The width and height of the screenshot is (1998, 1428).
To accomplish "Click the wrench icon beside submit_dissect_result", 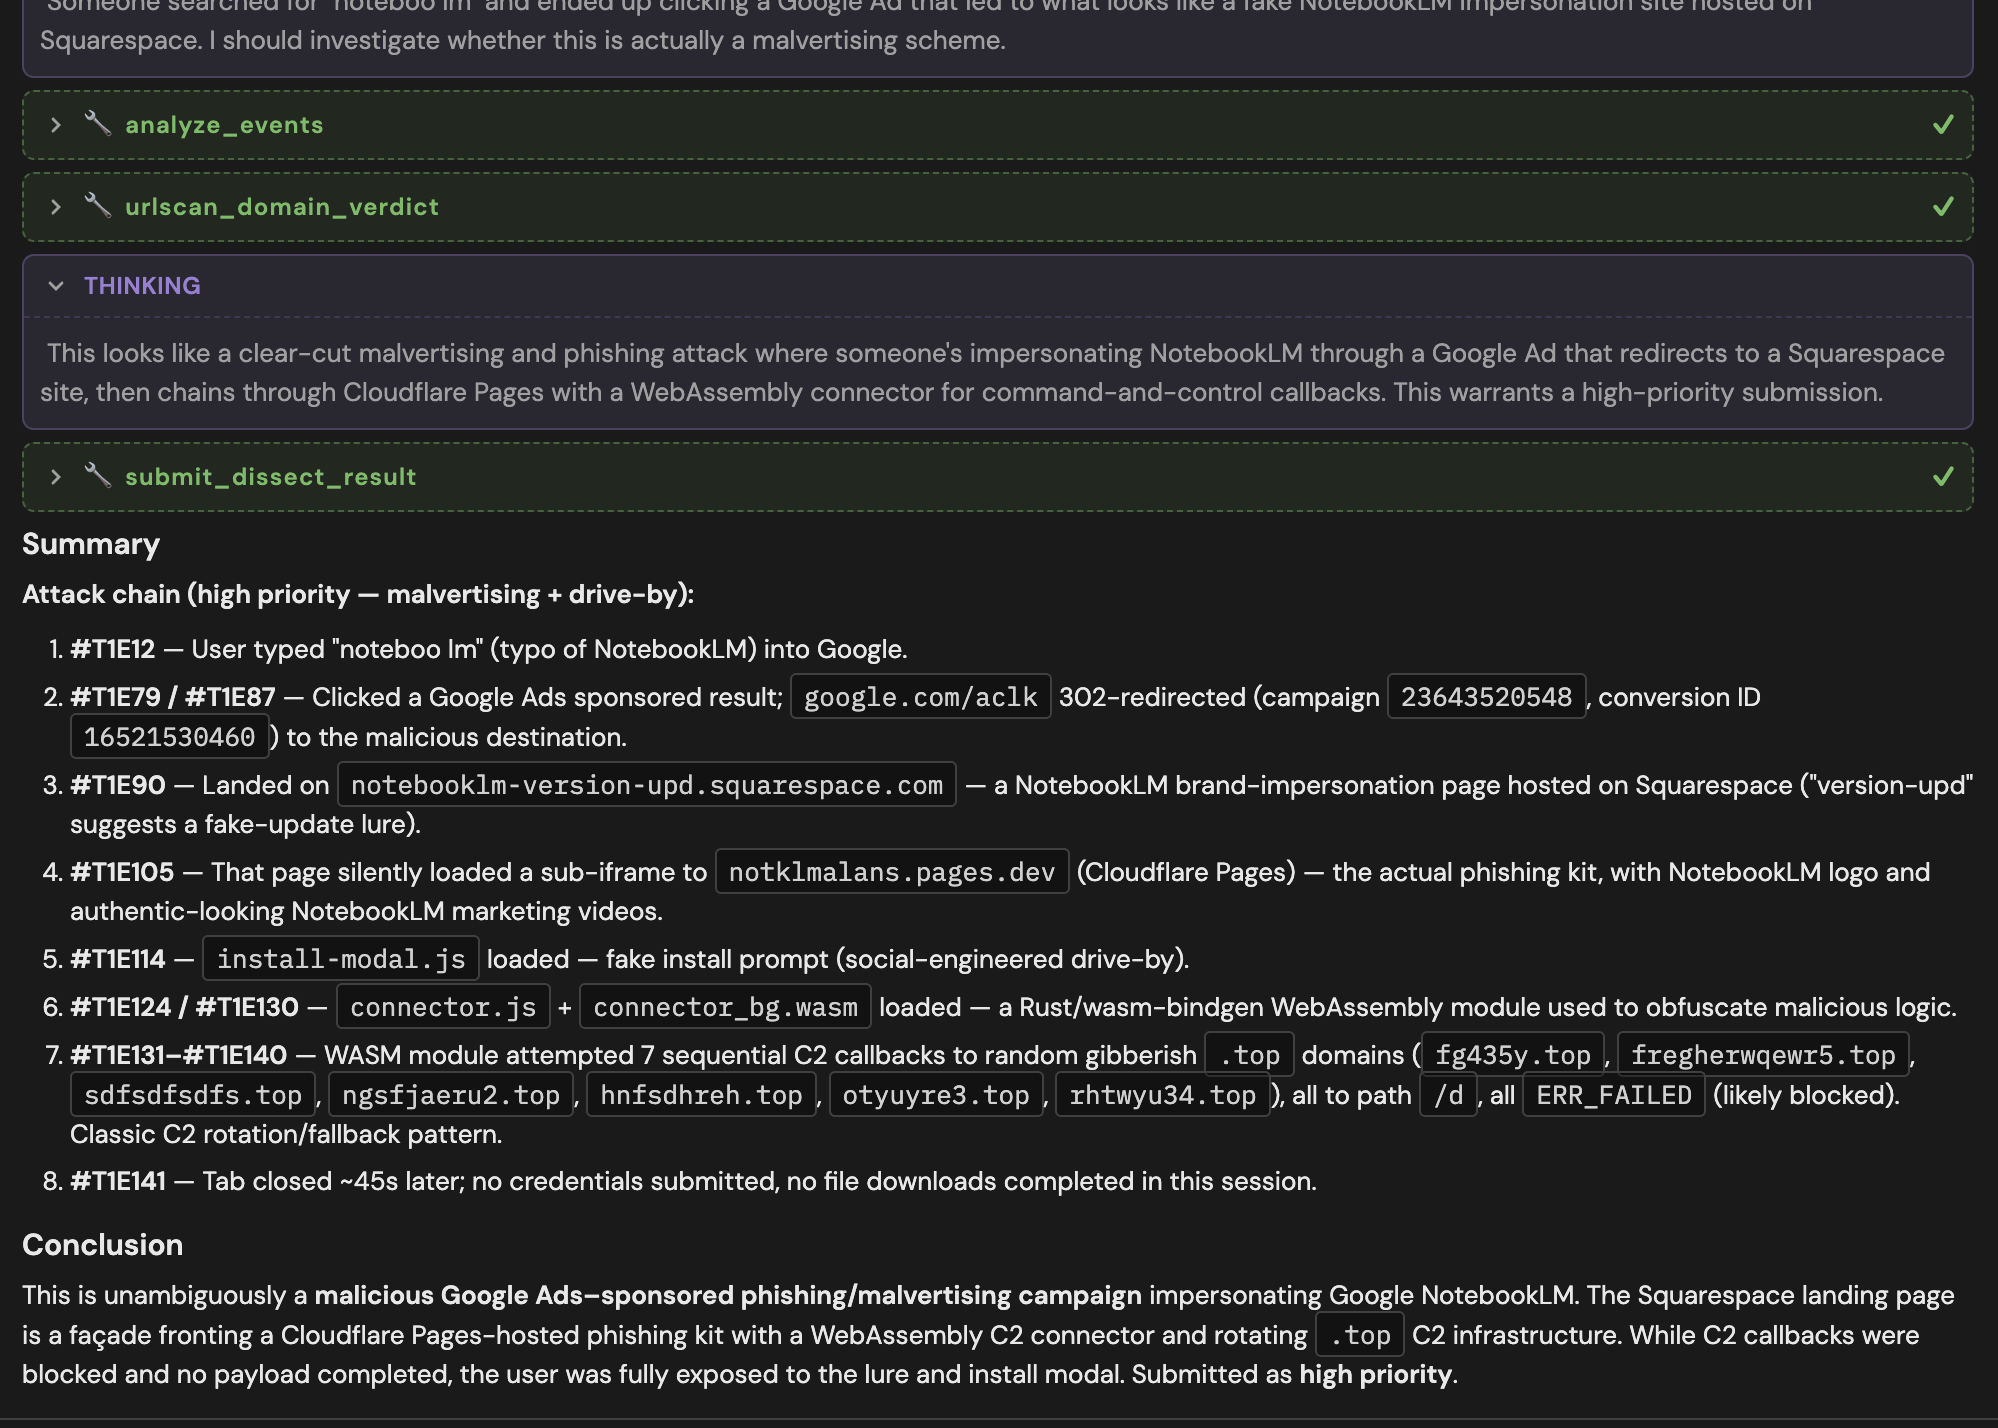I will [x=97, y=476].
